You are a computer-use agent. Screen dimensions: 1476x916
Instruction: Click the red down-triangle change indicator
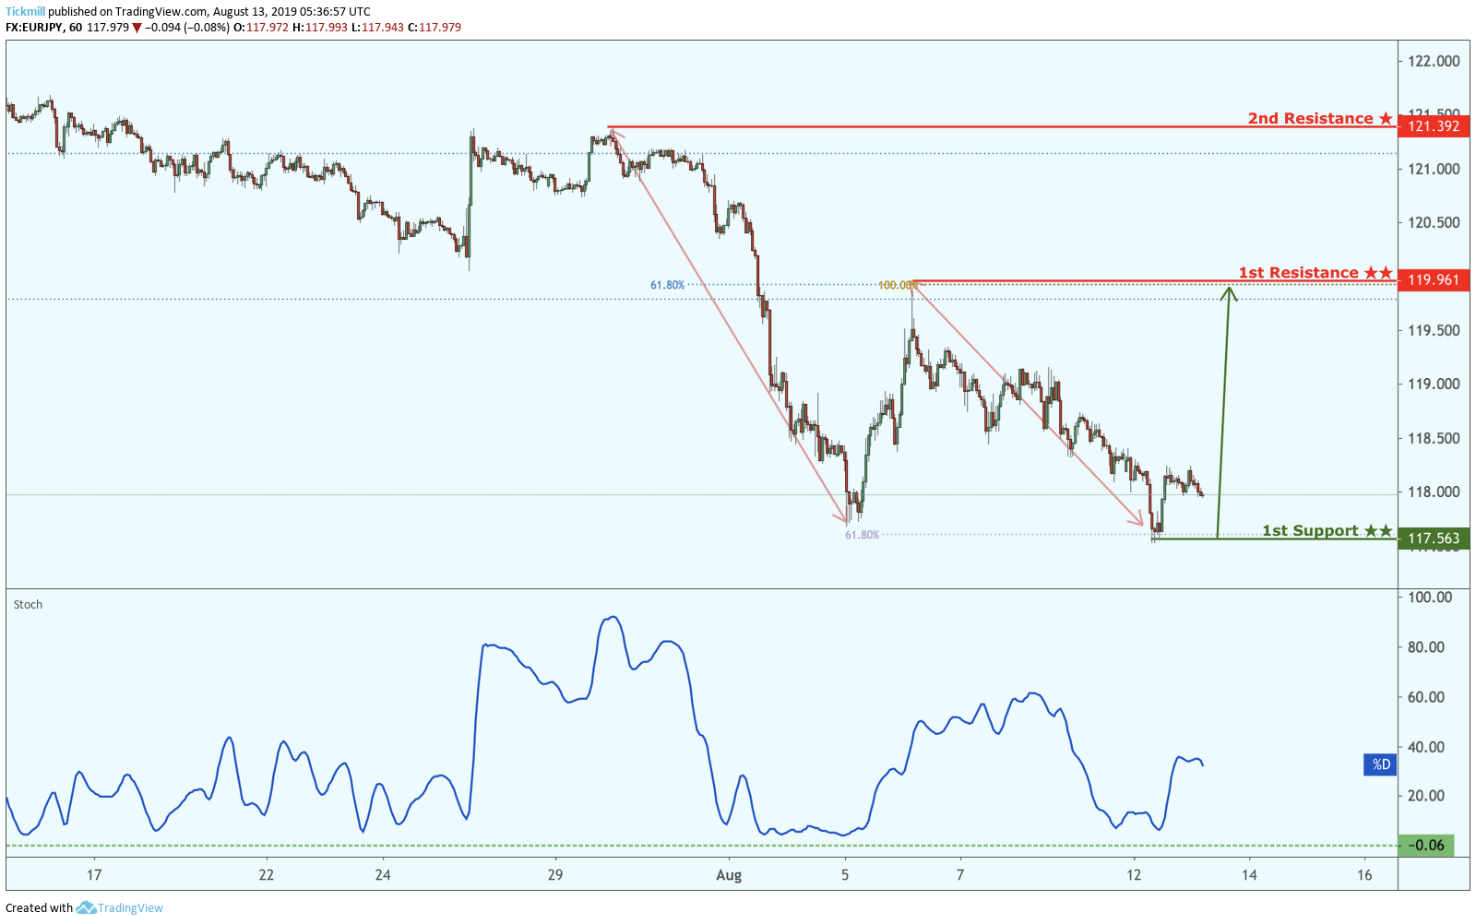137,28
